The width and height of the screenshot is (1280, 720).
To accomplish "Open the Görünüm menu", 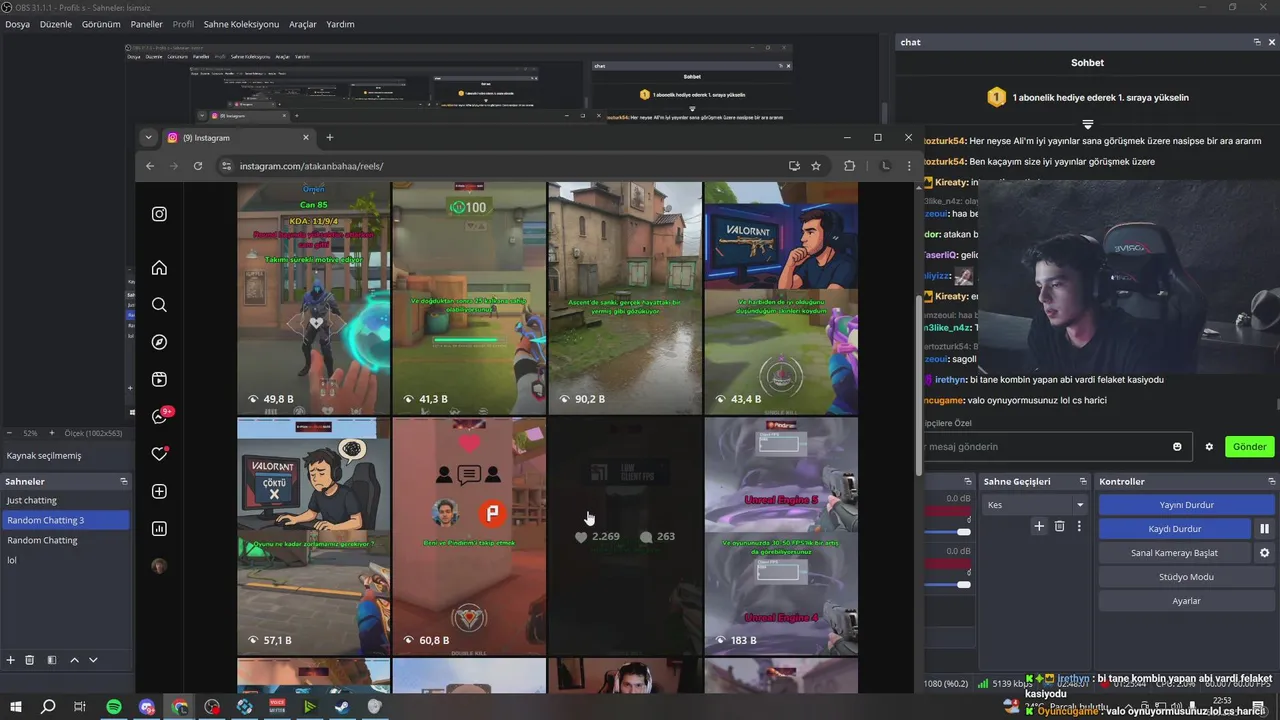I will [x=101, y=24].
